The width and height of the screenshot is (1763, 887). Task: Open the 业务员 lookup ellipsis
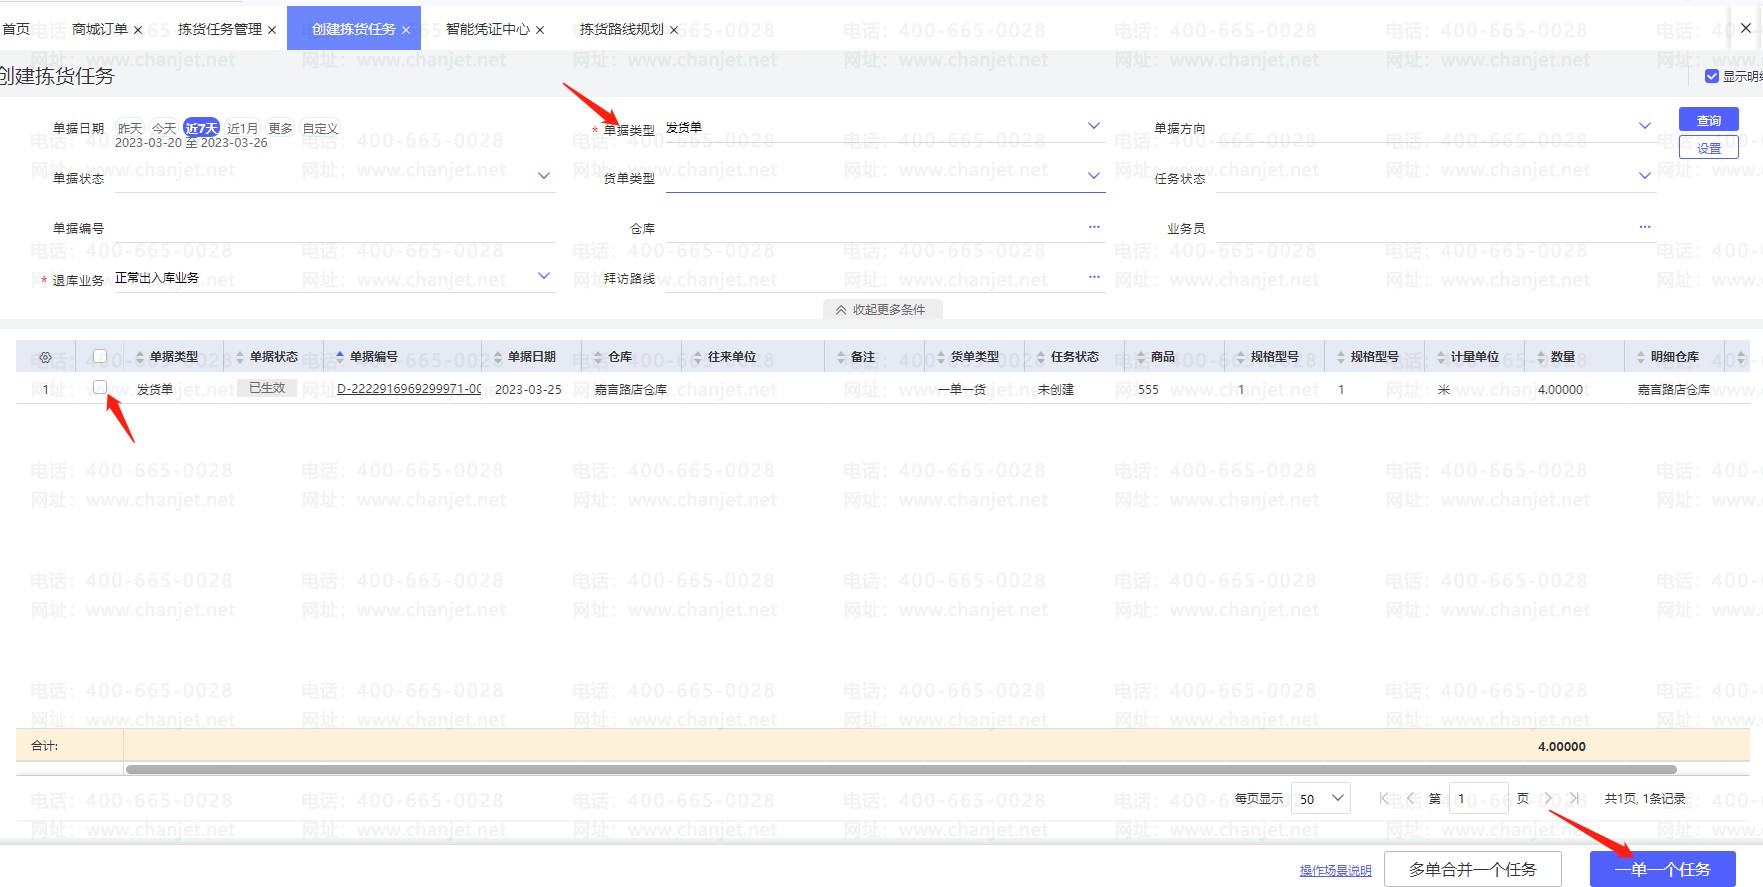[x=1645, y=227]
